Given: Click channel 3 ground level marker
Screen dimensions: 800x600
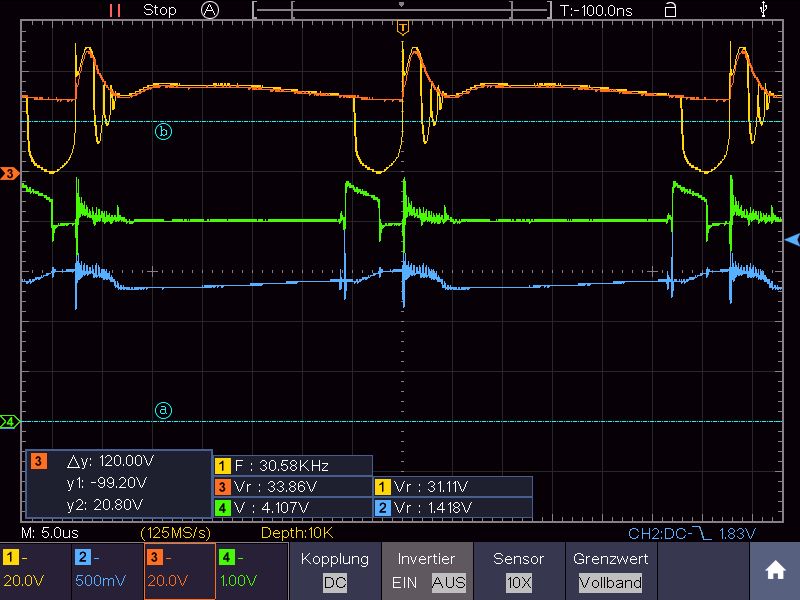Looking at the screenshot, I should [x=10, y=173].
